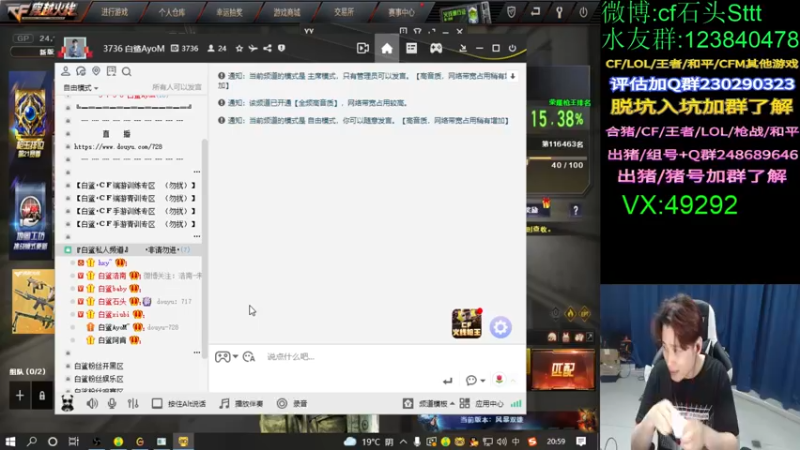Click the star favorite icon beside channel name
The height and width of the screenshot is (450, 800).
239,48
